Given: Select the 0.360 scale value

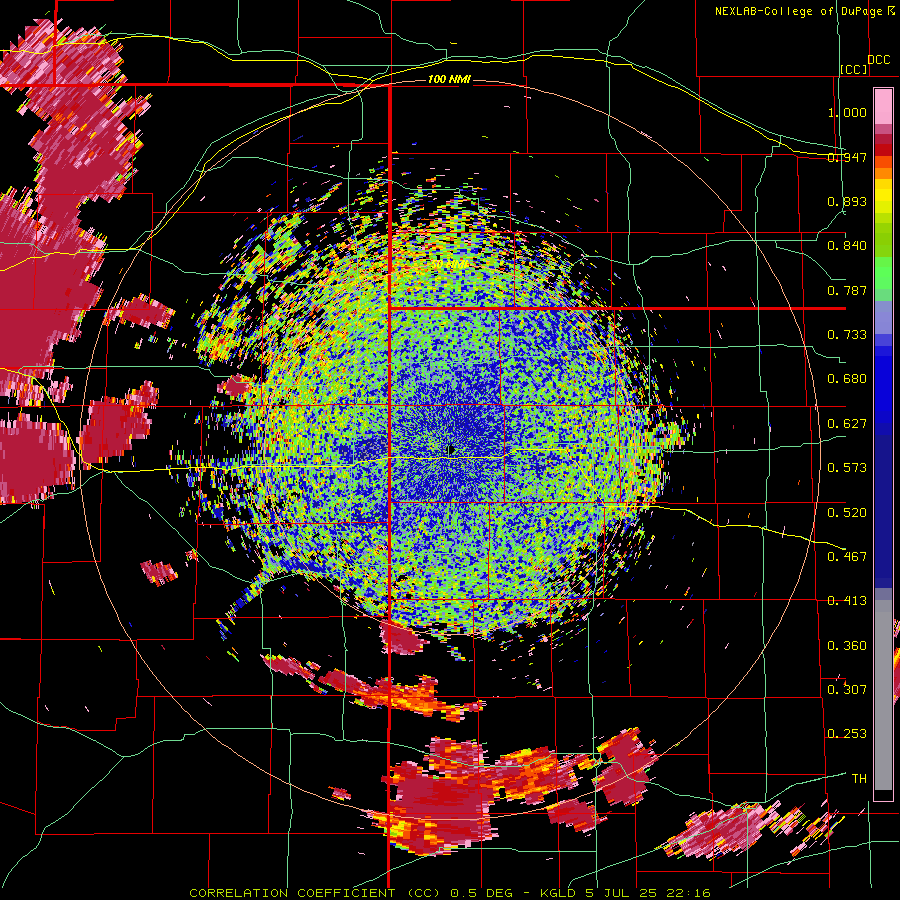Looking at the screenshot, I should (847, 646).
